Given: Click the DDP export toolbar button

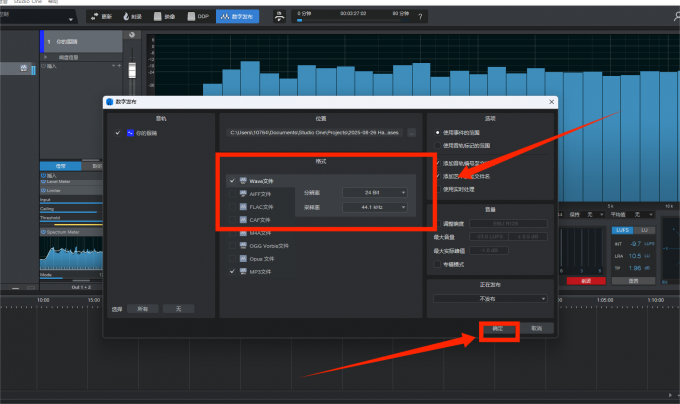Looking at the screenshot, I should point(198,17).
